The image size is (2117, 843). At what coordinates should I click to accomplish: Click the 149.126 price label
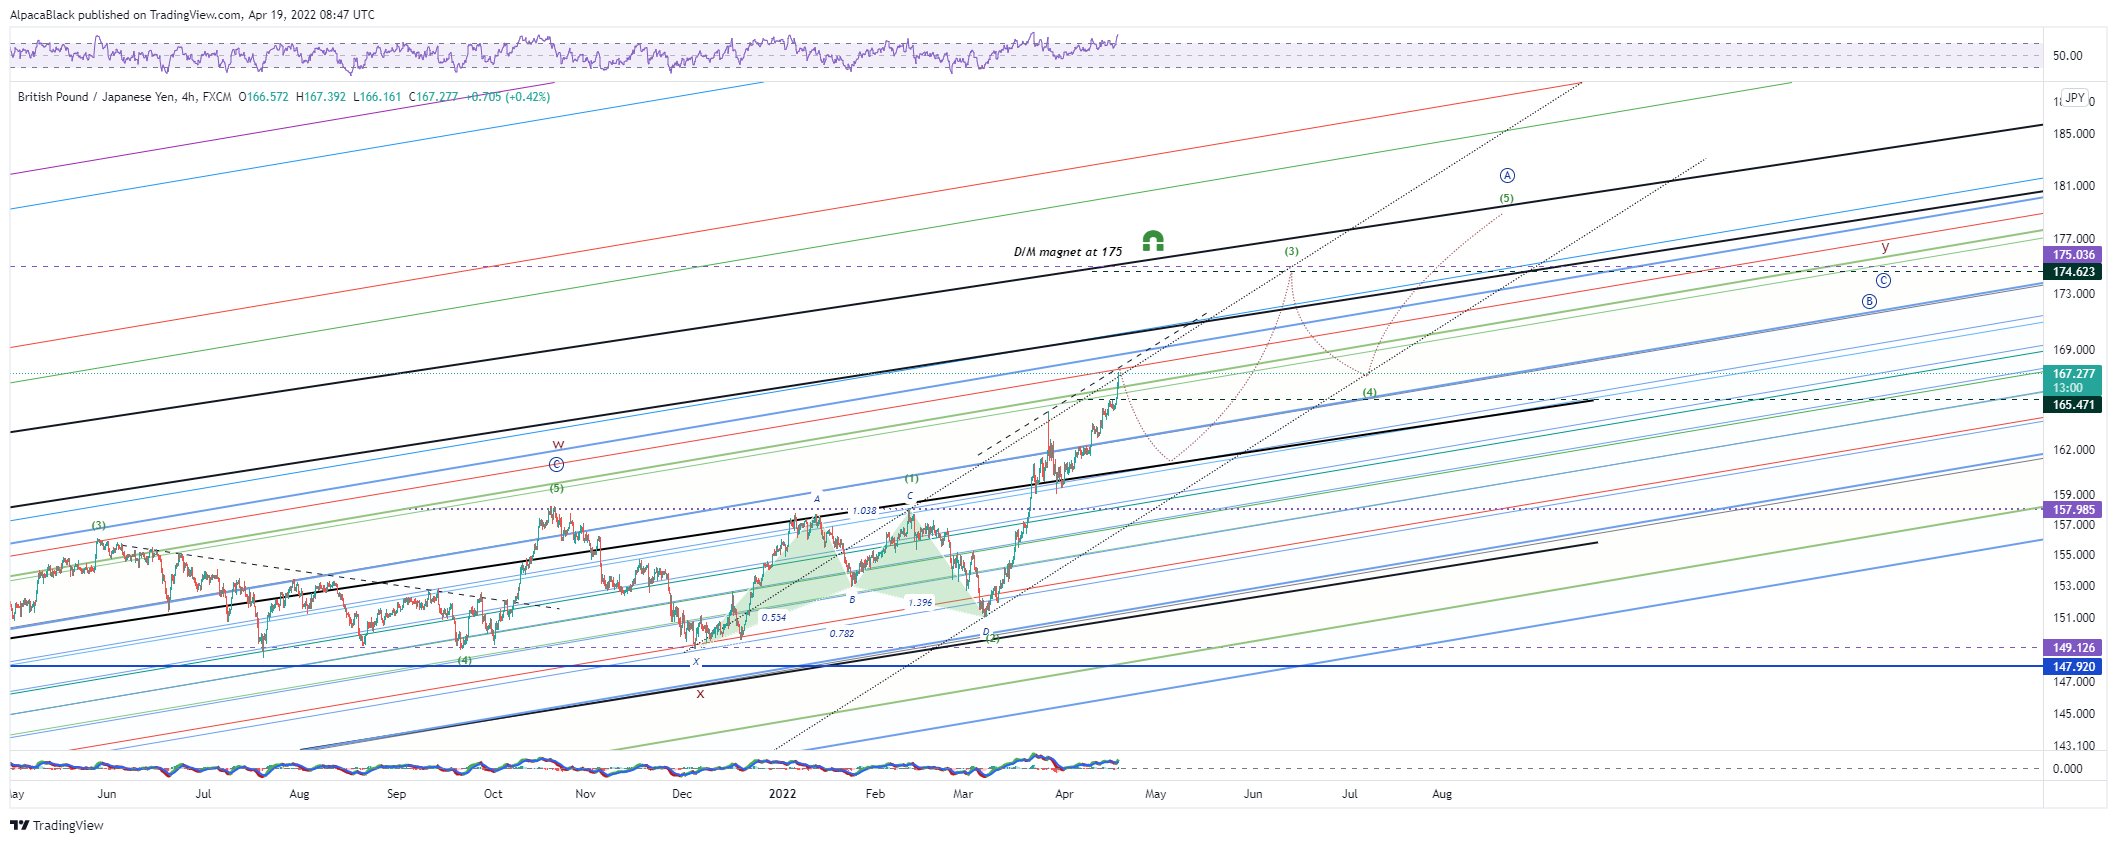pos(2073,648)
